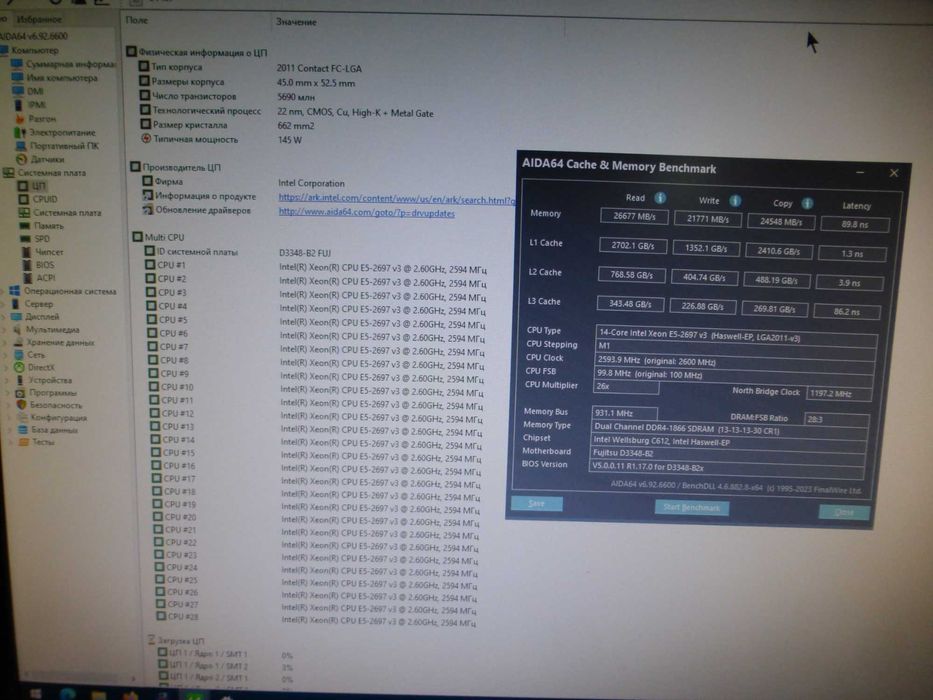933x700 pixels.
Task: Click the Мультимедиа icon
Action: click(17, 329)
